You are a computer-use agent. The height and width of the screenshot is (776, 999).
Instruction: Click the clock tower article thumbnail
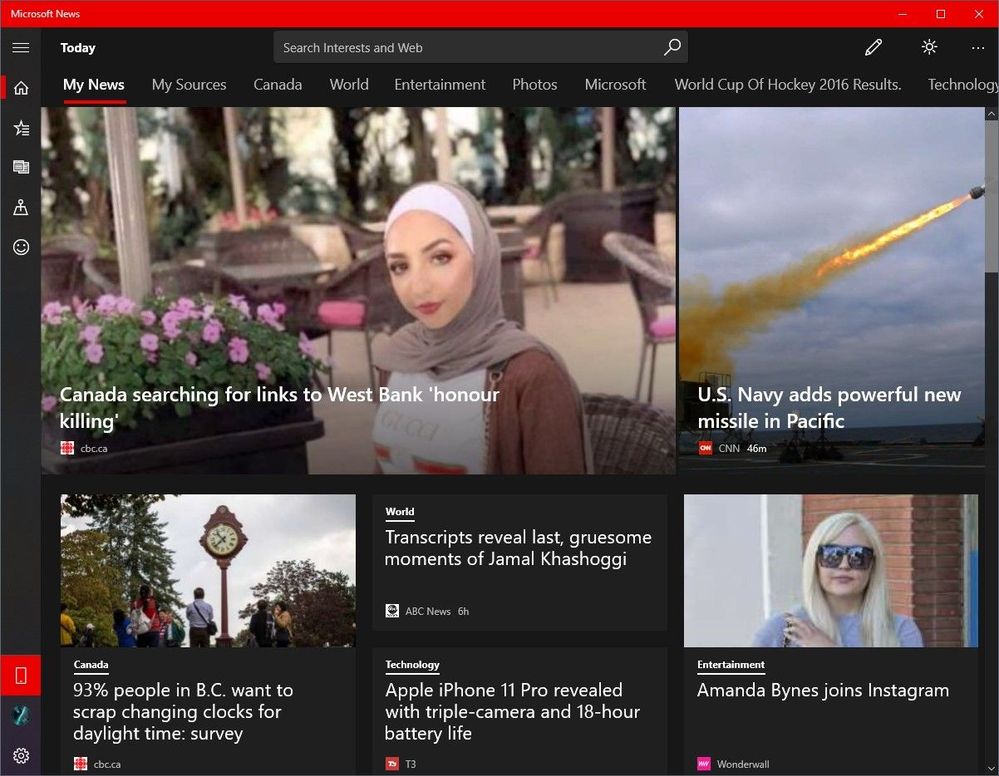tap(208, 571)
